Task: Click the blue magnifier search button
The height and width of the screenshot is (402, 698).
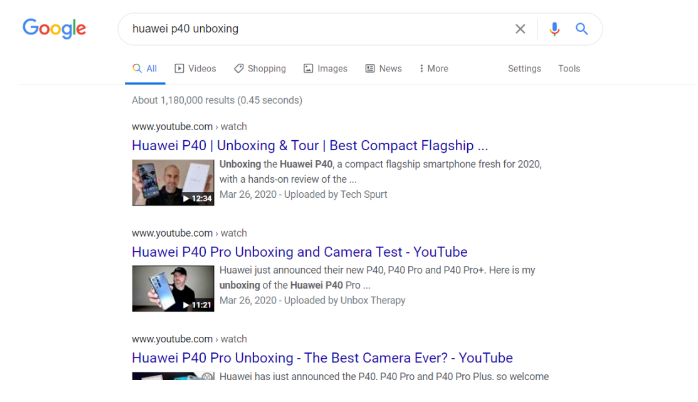Action: click(581, 29)
